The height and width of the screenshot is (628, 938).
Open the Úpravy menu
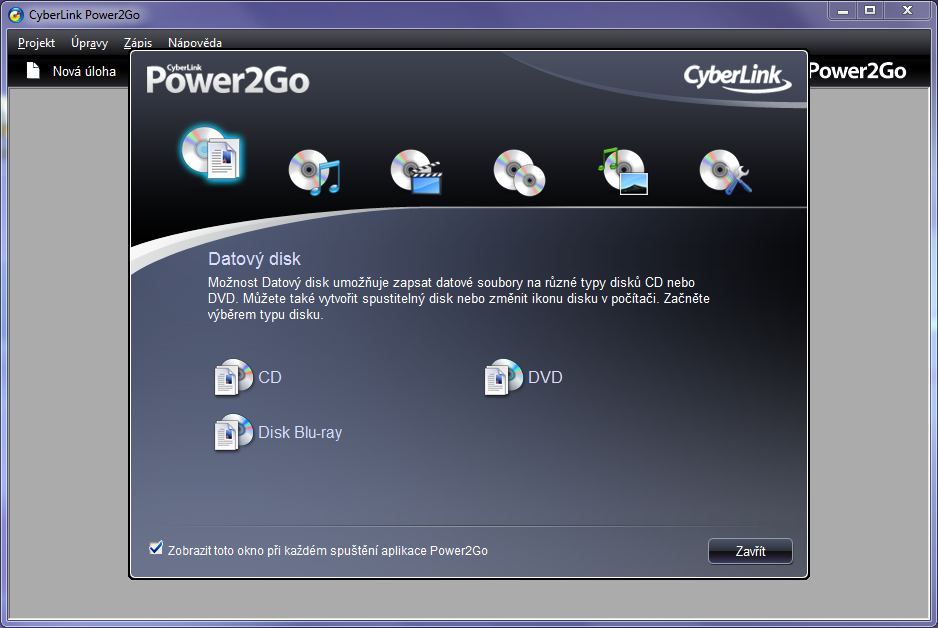tap(89, 43)
